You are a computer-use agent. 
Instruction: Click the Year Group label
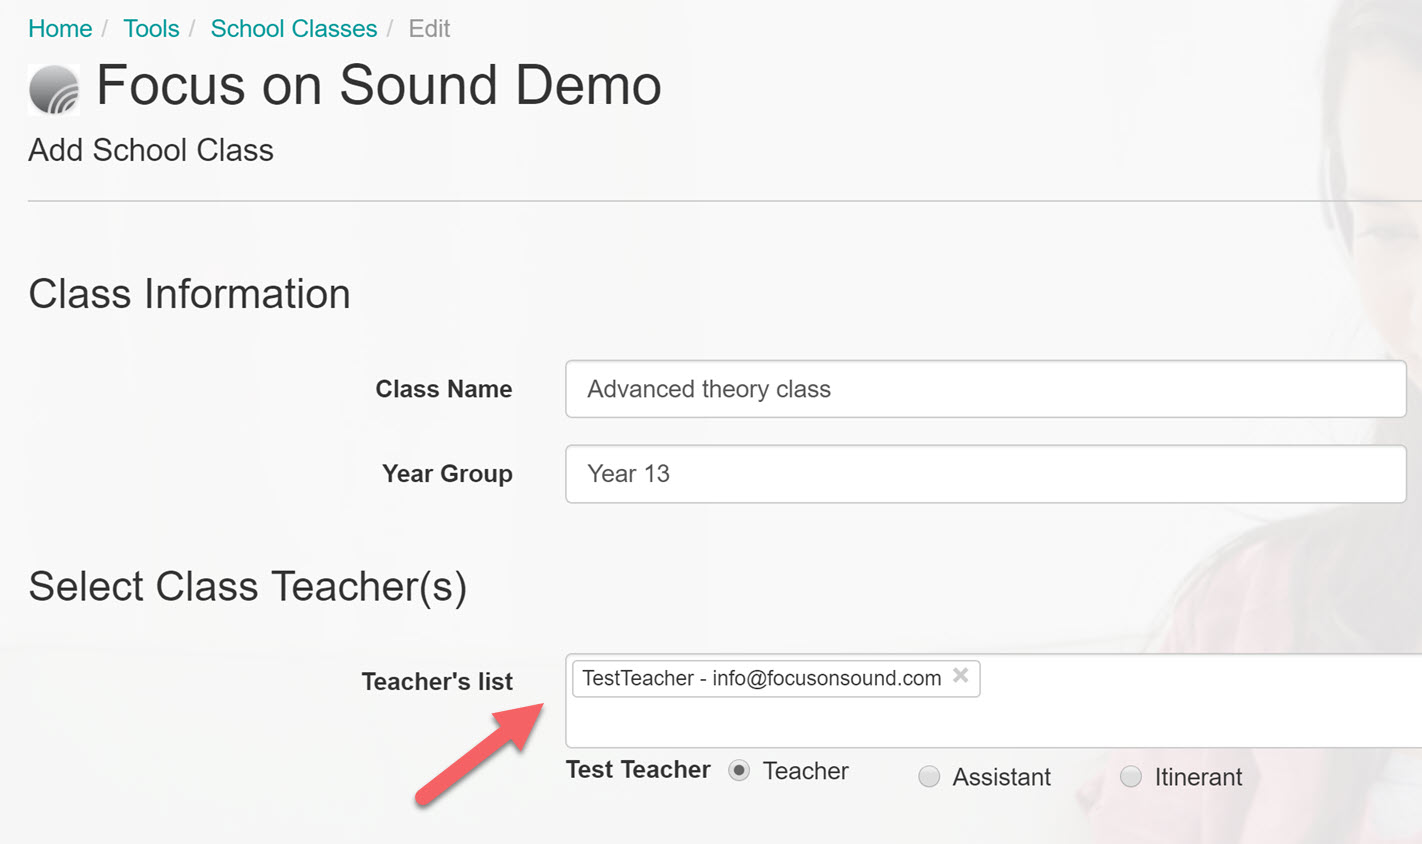tap(447, 474)
